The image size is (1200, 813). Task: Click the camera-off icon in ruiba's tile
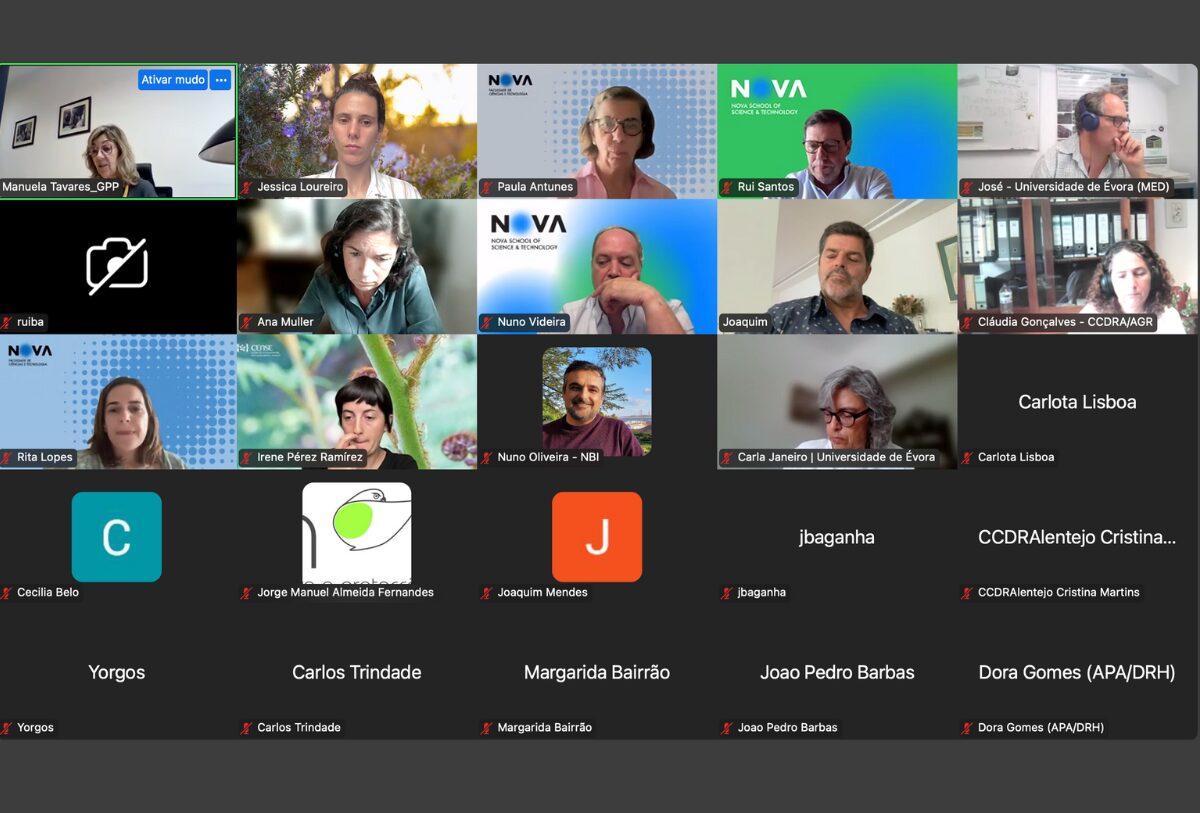(x=117, y=266)
